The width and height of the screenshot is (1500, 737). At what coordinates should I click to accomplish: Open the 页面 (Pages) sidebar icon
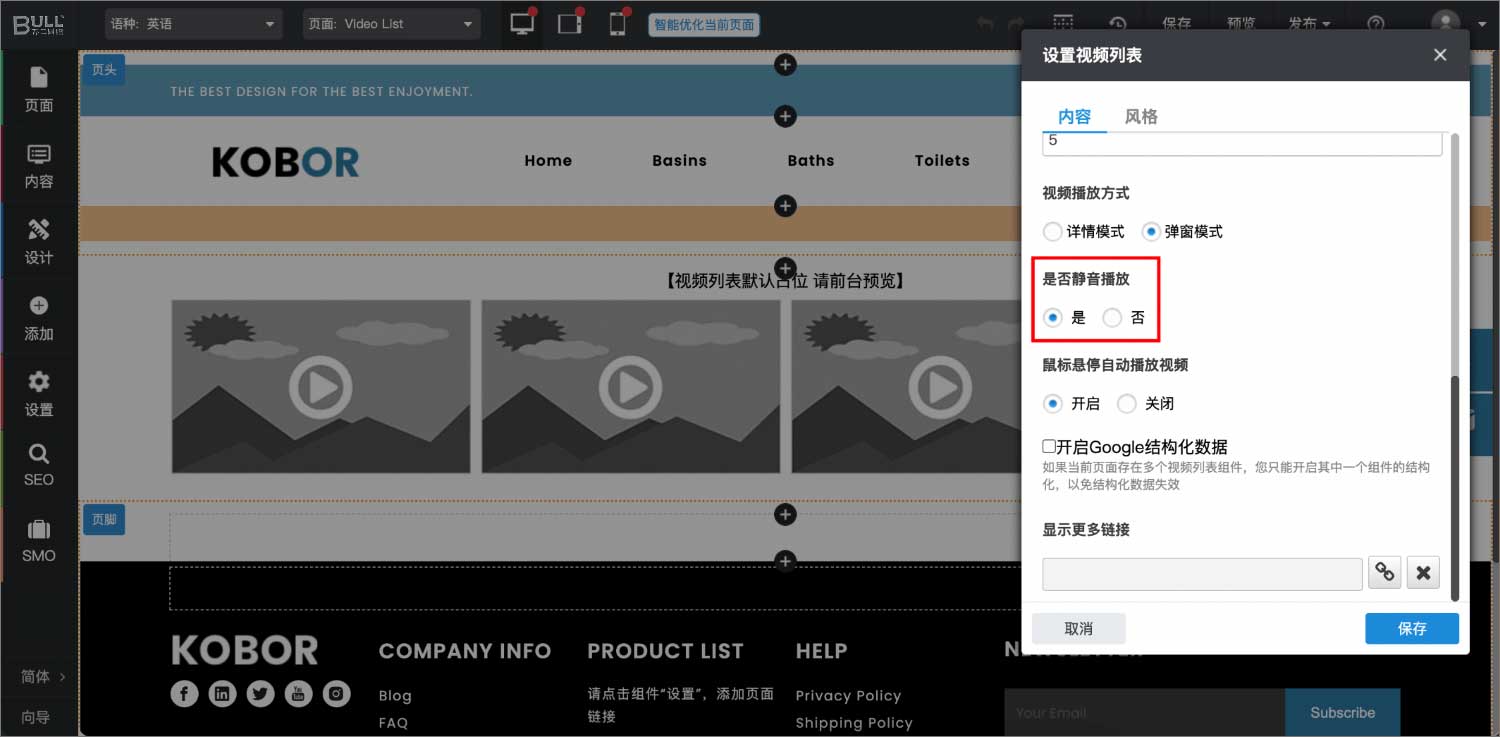[x=39, y=89]
